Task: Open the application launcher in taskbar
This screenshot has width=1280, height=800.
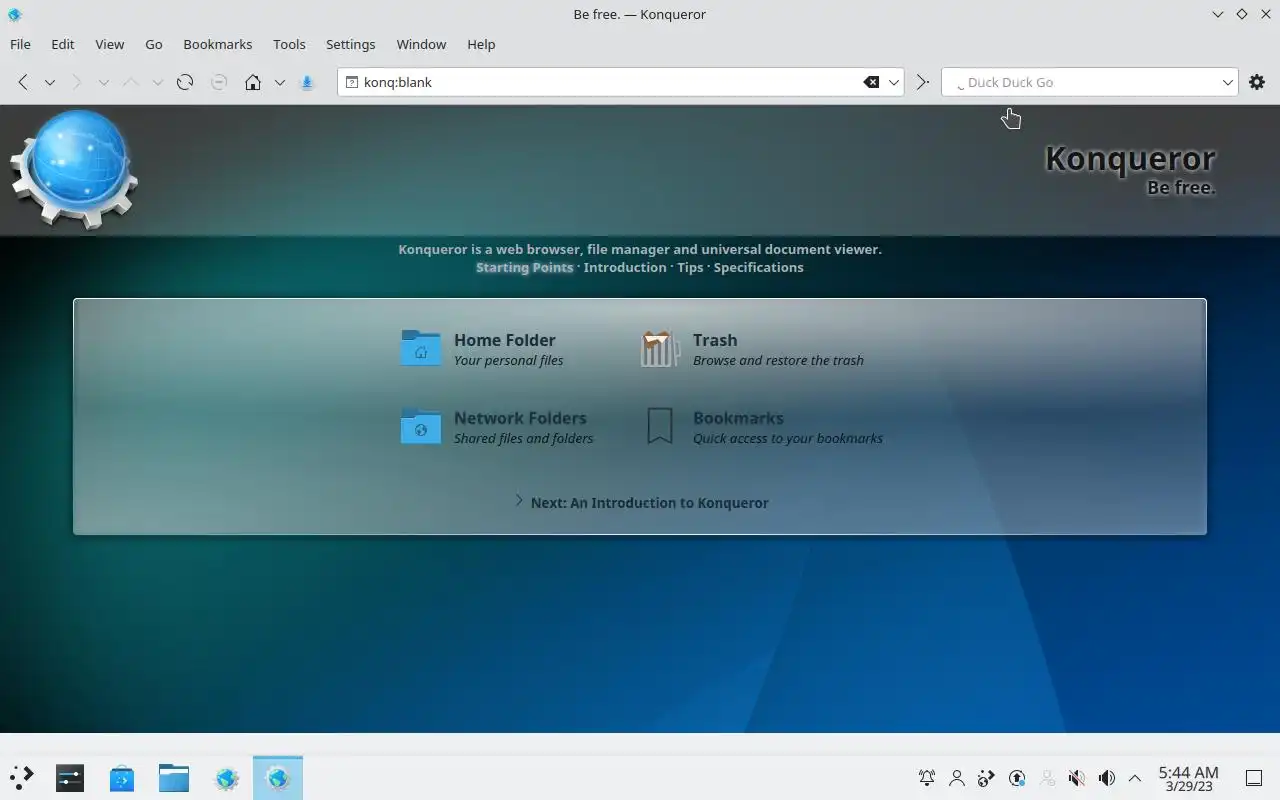Action: coord(21,777)
